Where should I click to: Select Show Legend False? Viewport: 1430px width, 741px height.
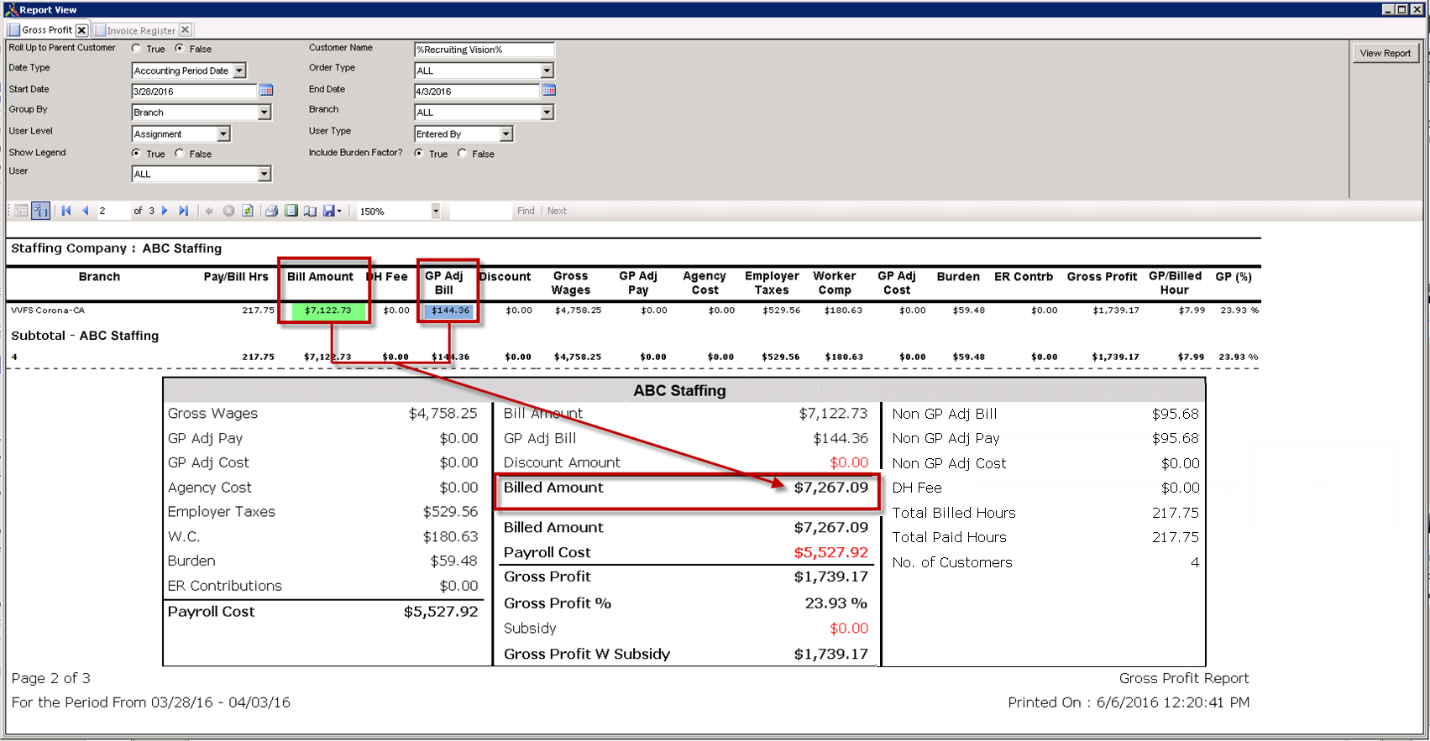click(x=179, y=154)
